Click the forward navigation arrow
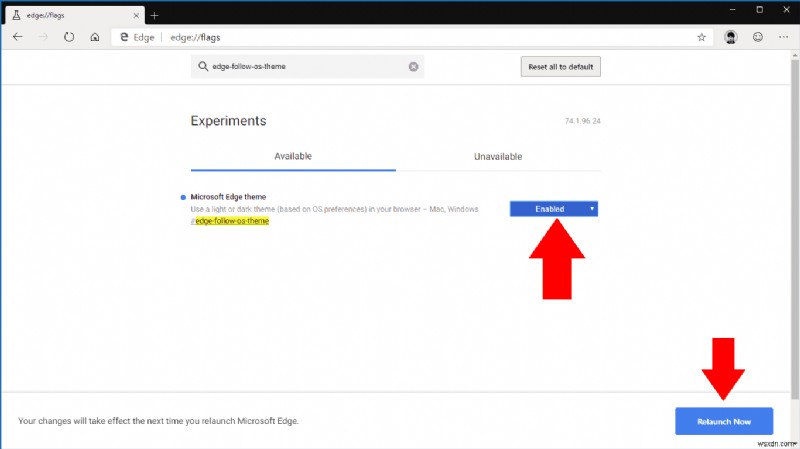The width and height of the screenshot is (800, 449). (x=44, y=37)
